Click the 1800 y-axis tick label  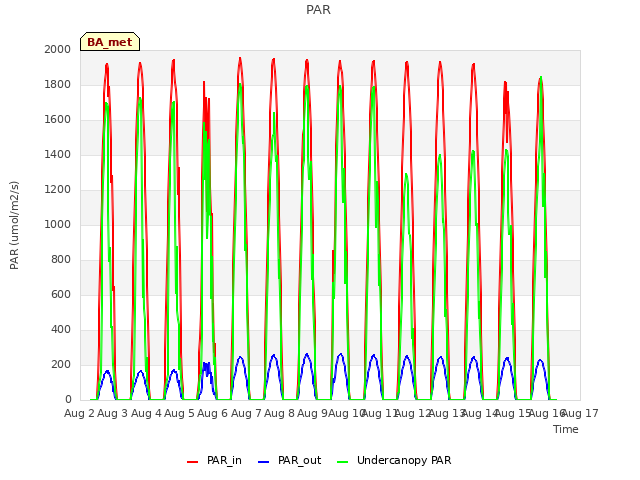coord(58,84)
